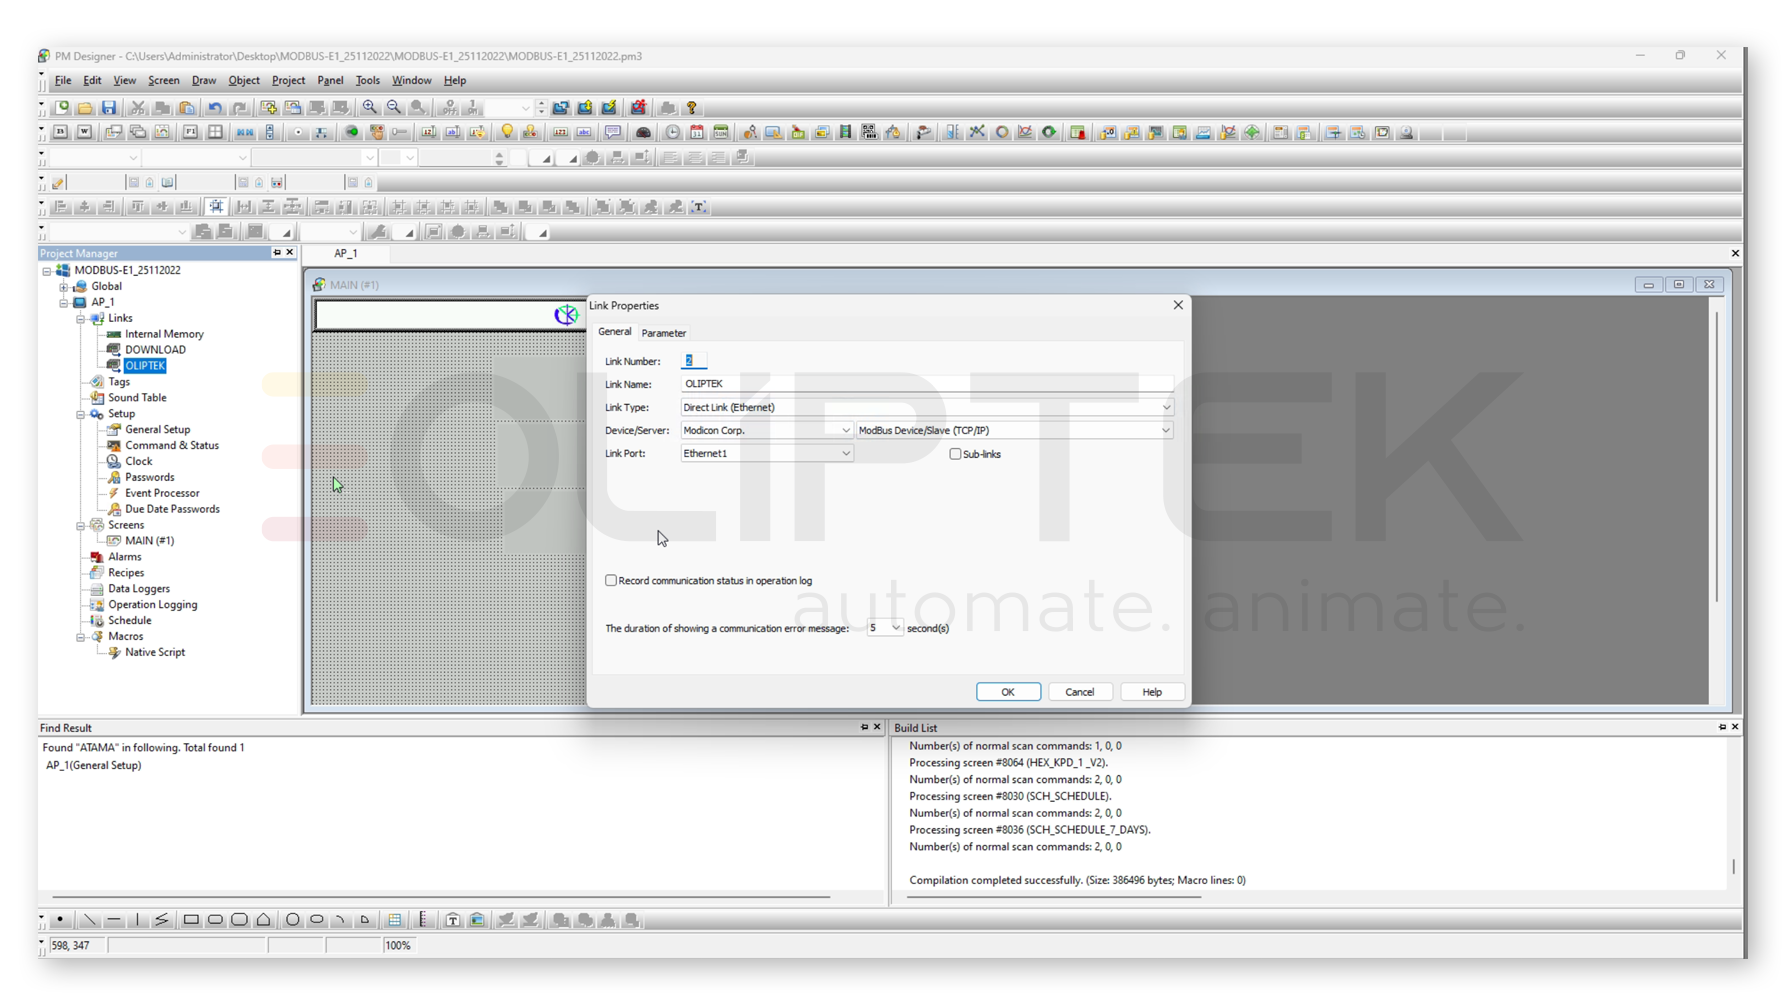The height and width of the screenshot is (1004, 1786).
Task: Open the Panel menu
Action: 329,81
